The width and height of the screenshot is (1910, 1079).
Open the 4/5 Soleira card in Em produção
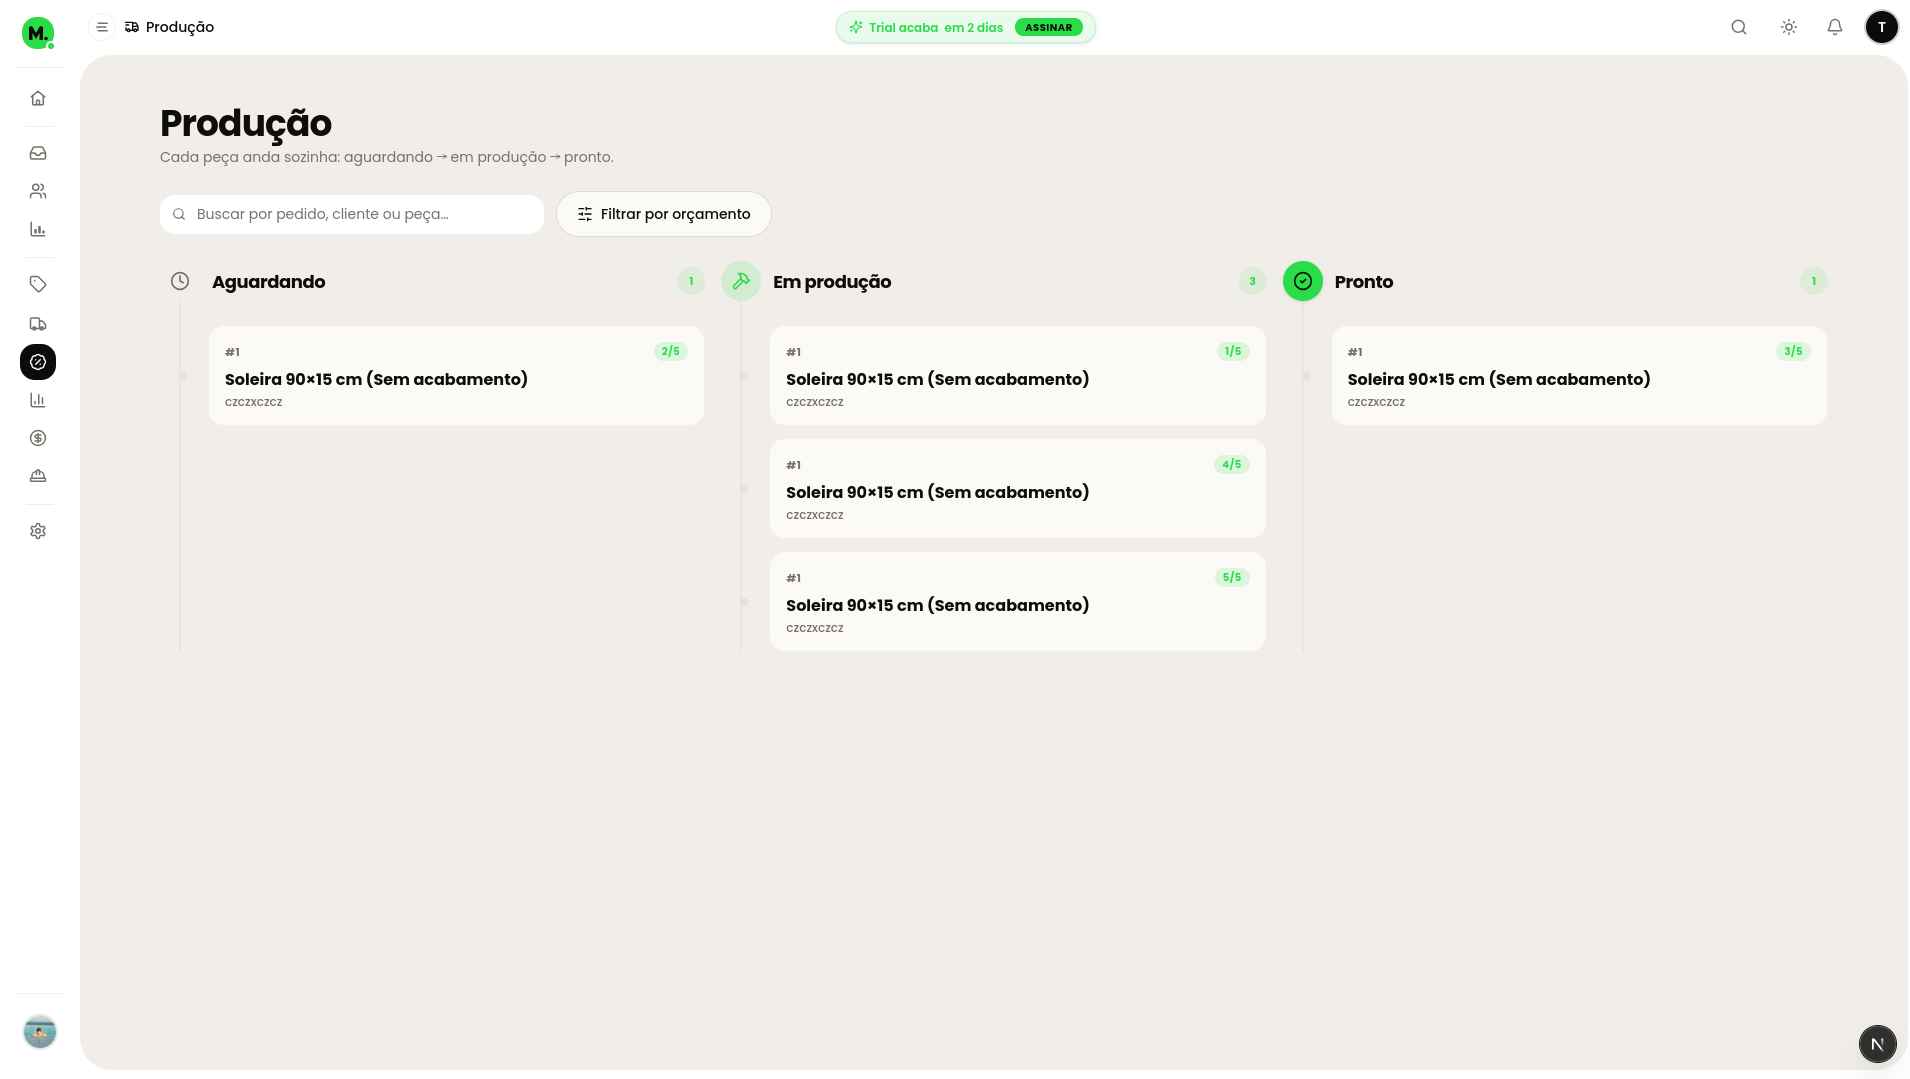(x=1018, y=489)
